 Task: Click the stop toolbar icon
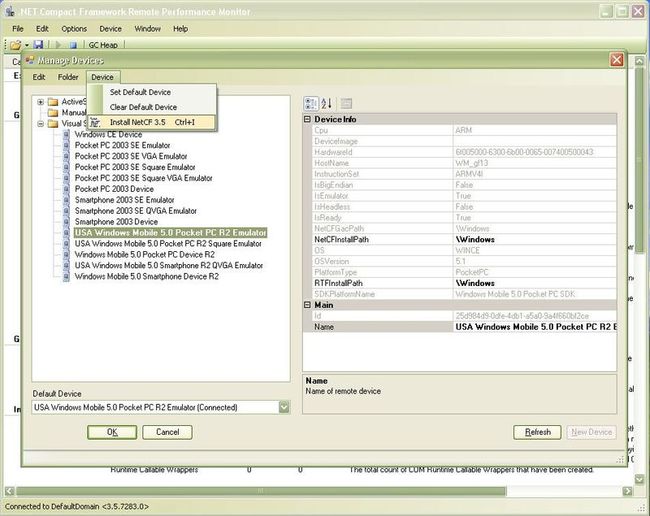[x=73, y=45]
